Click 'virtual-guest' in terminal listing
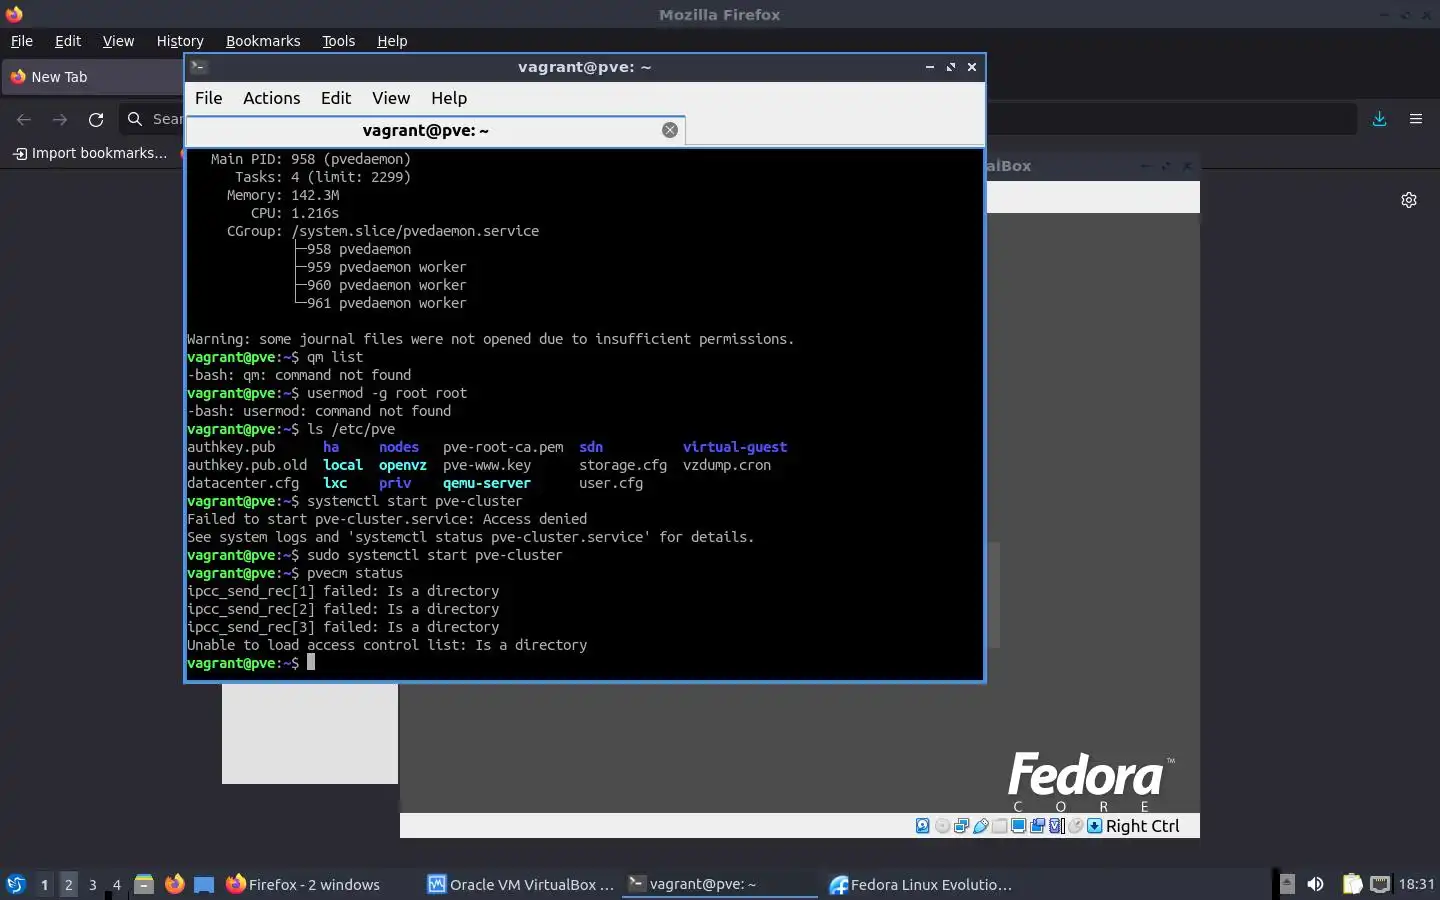The width and height of the screenshot is (1440, 900). click(735, 447)
